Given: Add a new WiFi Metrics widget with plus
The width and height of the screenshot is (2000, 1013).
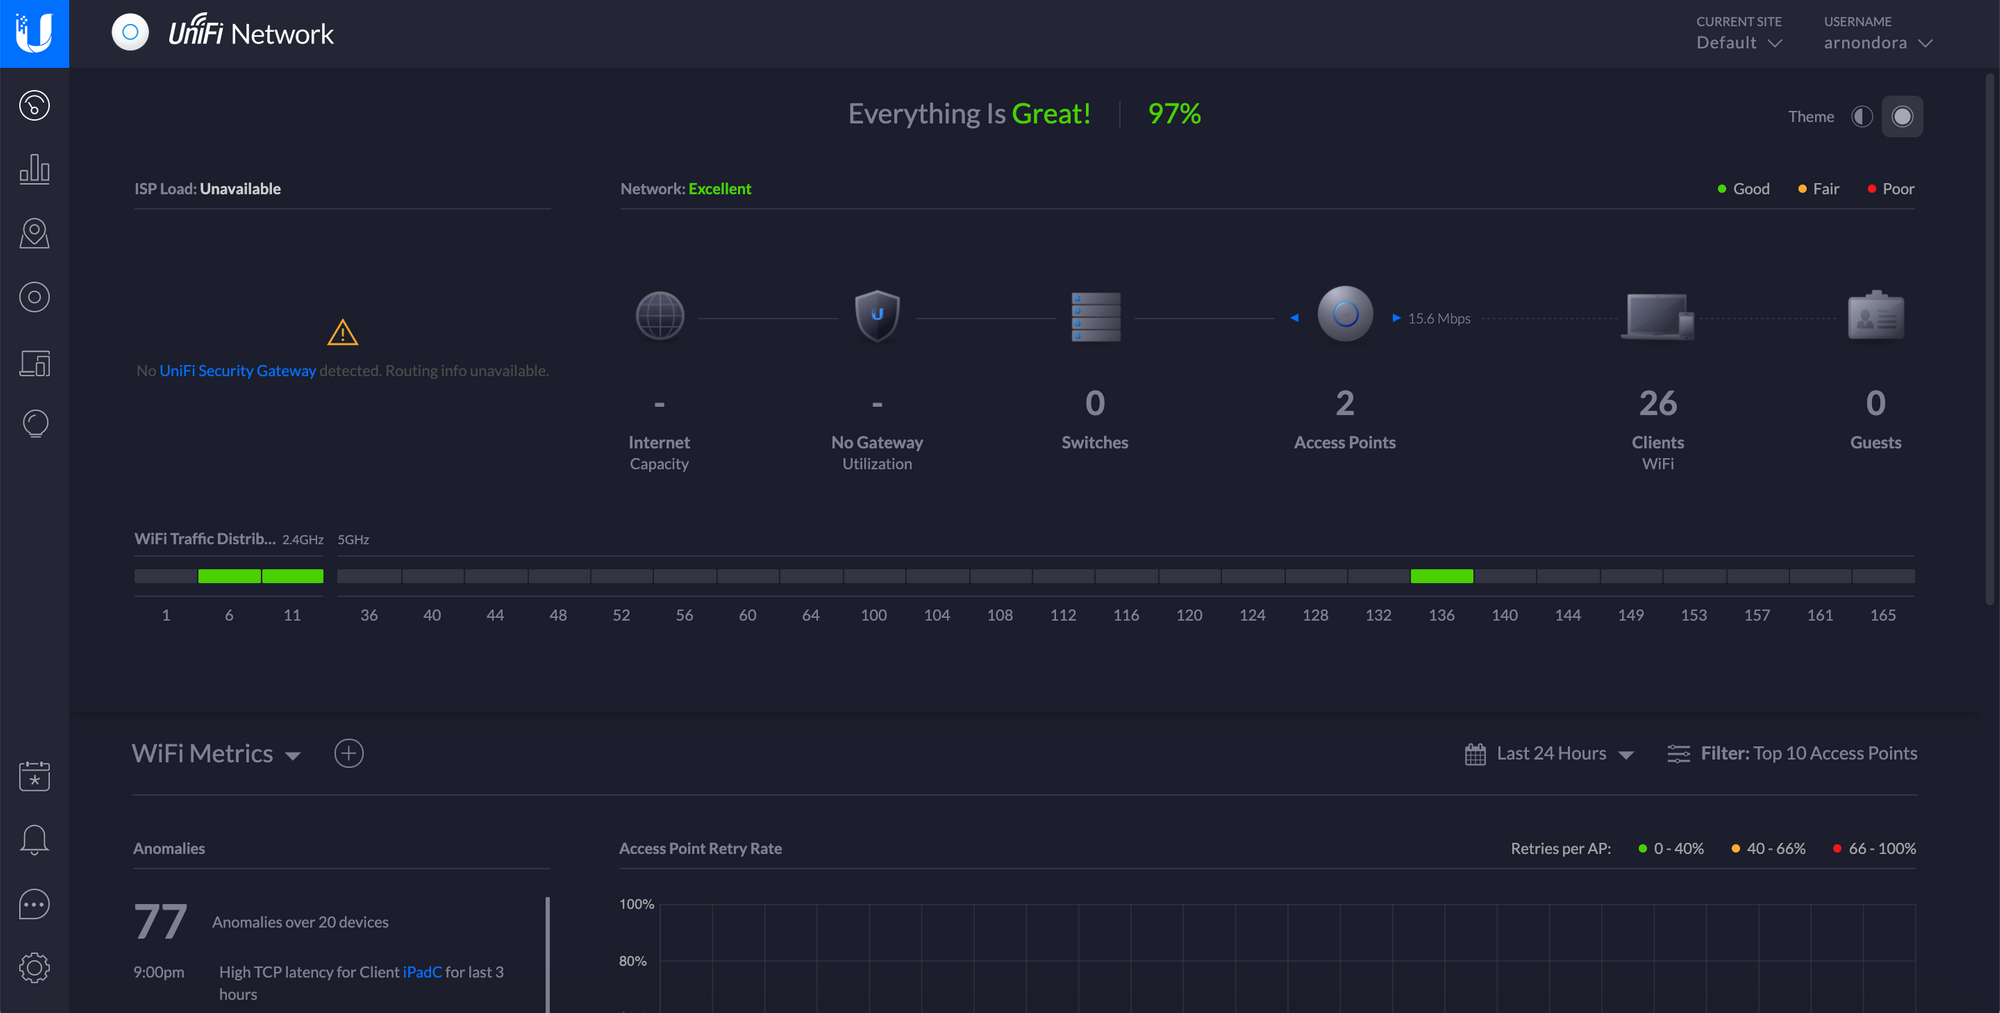Looking at the screenshot, I should pyautogui.click(x=349, y=753).
